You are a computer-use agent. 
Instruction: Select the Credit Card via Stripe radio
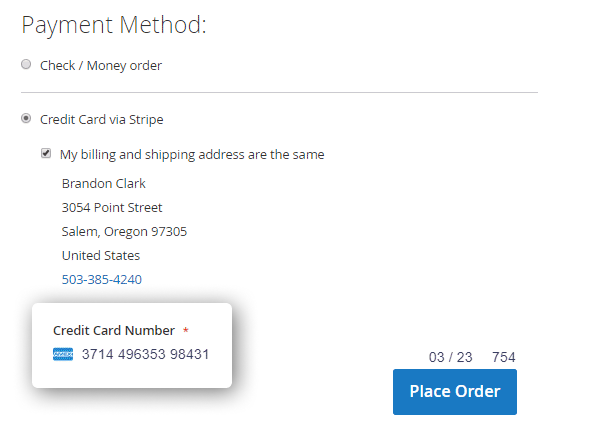pos(26,119)
